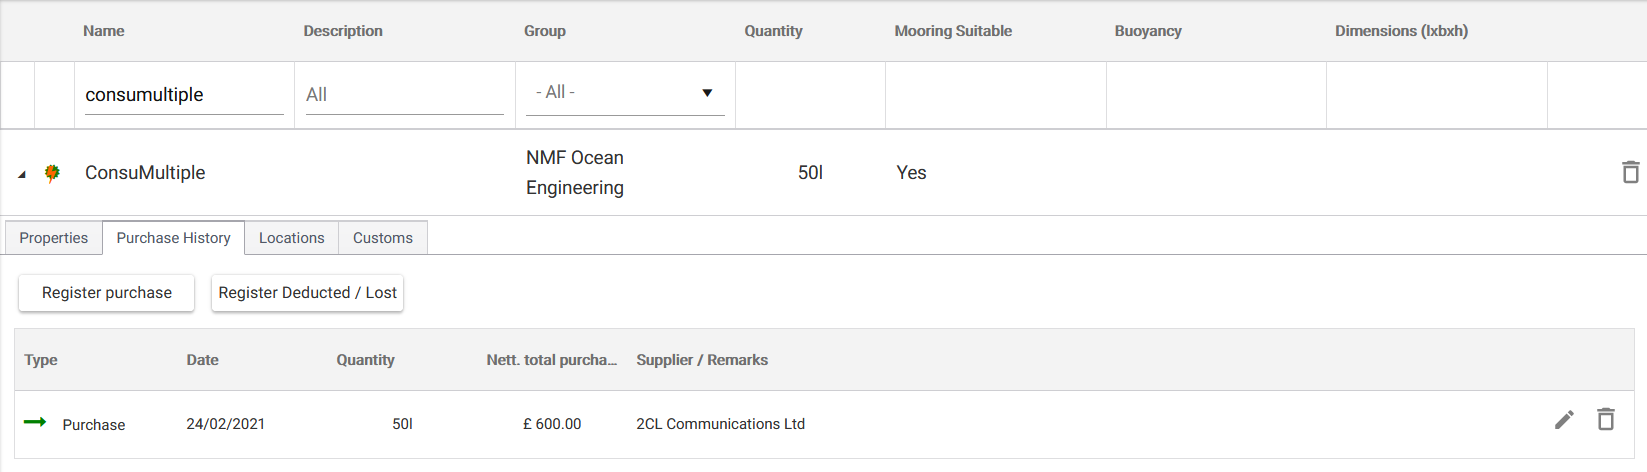The image size is (1647, 472).
Task: Sort by Mooring Suitable column header
Action: coord(953,31)
